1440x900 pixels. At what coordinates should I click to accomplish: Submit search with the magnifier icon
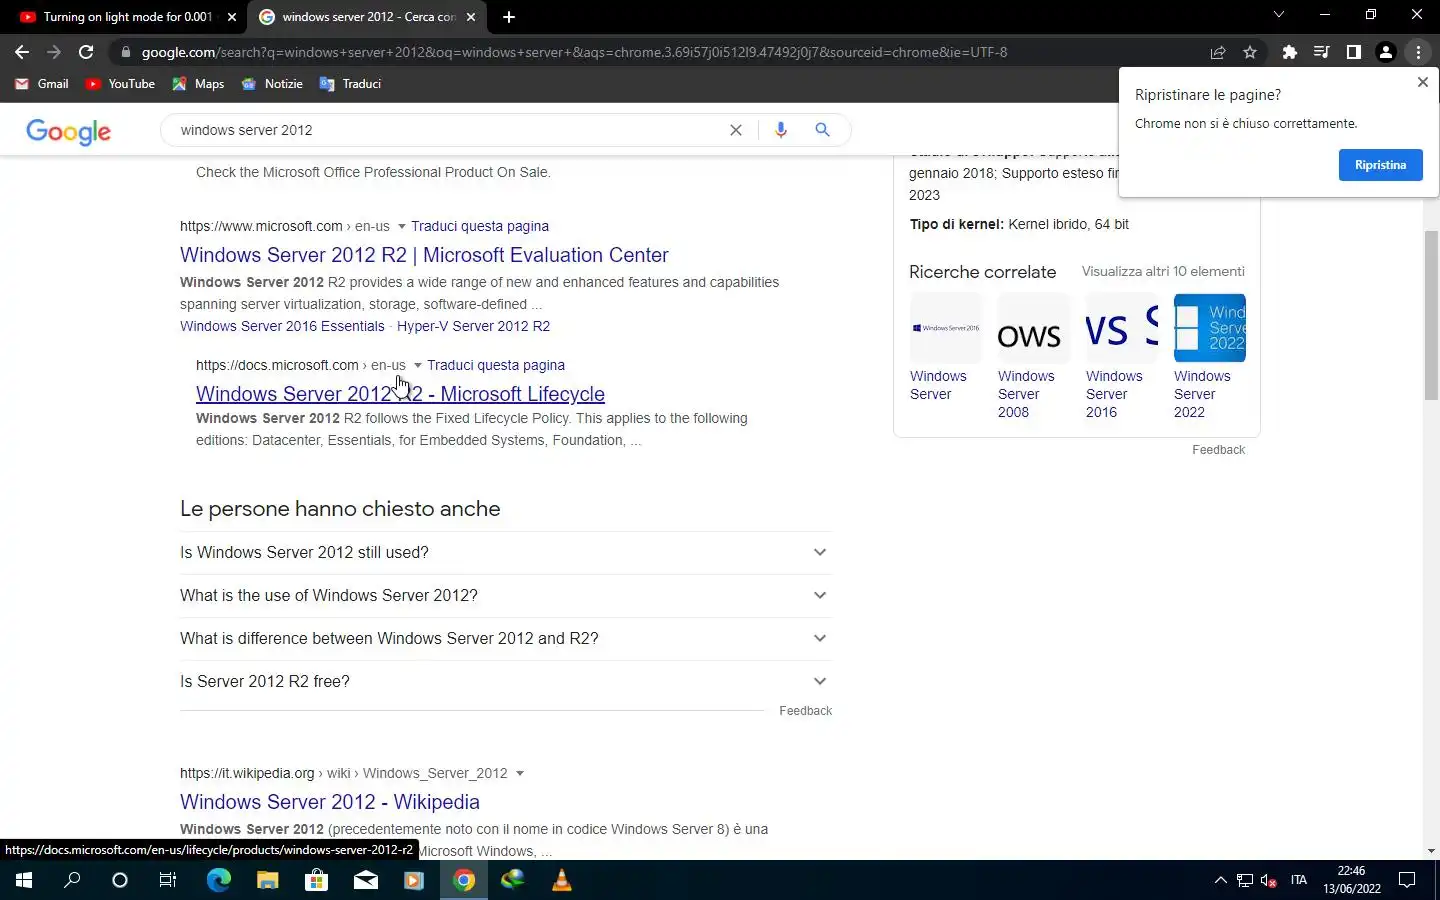pos(822,130)
